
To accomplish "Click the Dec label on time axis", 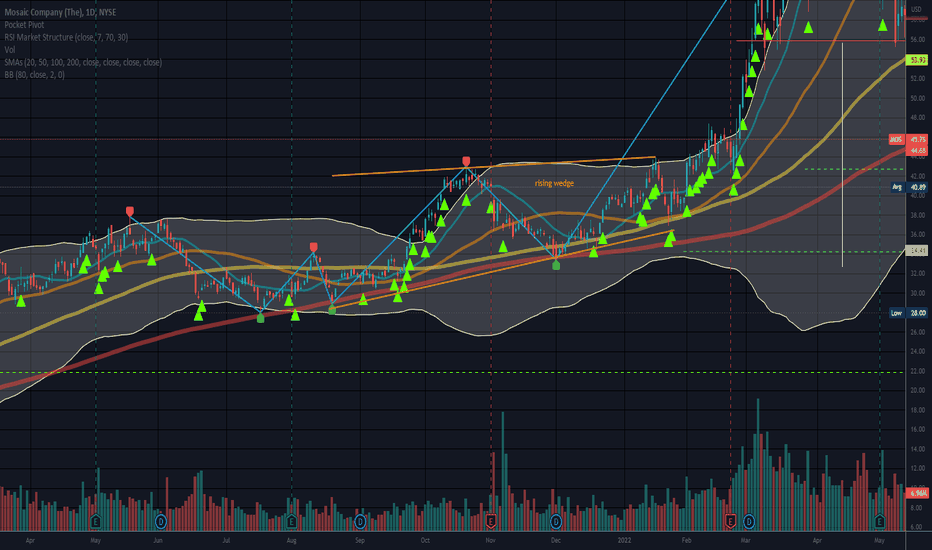I will coord(555,540).
